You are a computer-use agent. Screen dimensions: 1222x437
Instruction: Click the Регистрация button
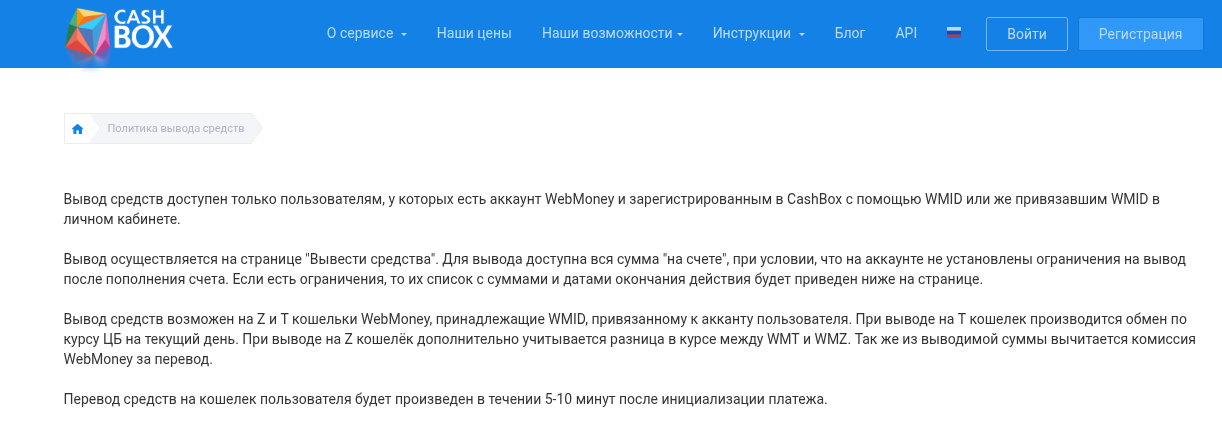click(x=1140, y=34)
